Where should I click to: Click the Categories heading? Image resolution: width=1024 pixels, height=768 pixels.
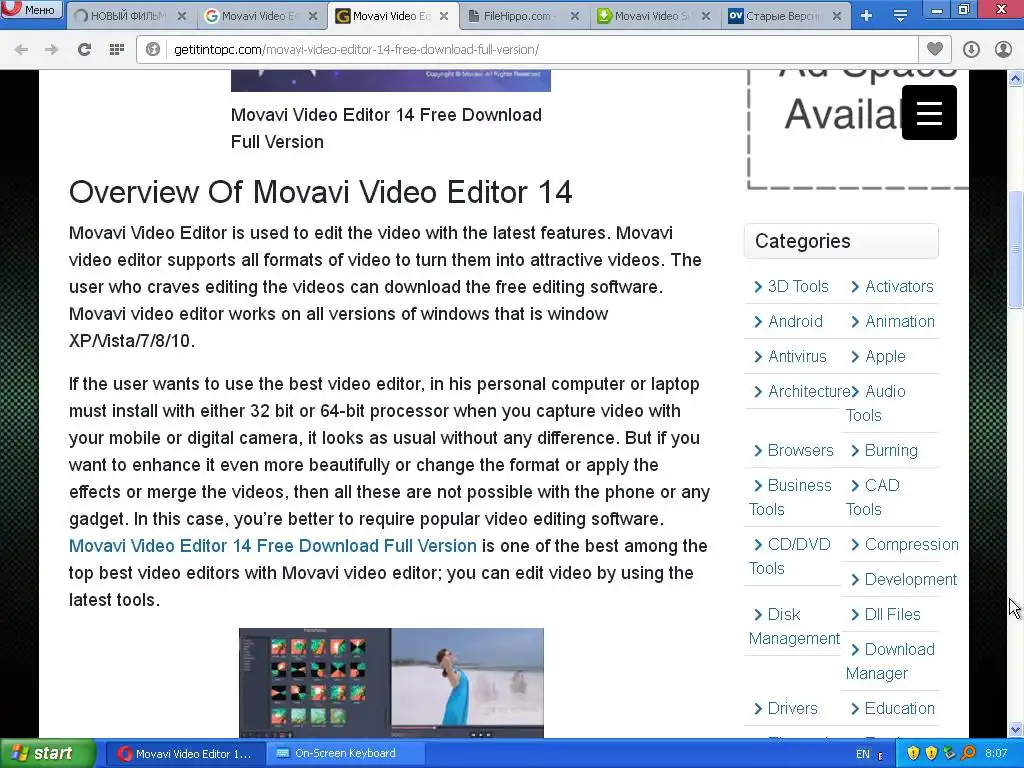click(803, 241)
